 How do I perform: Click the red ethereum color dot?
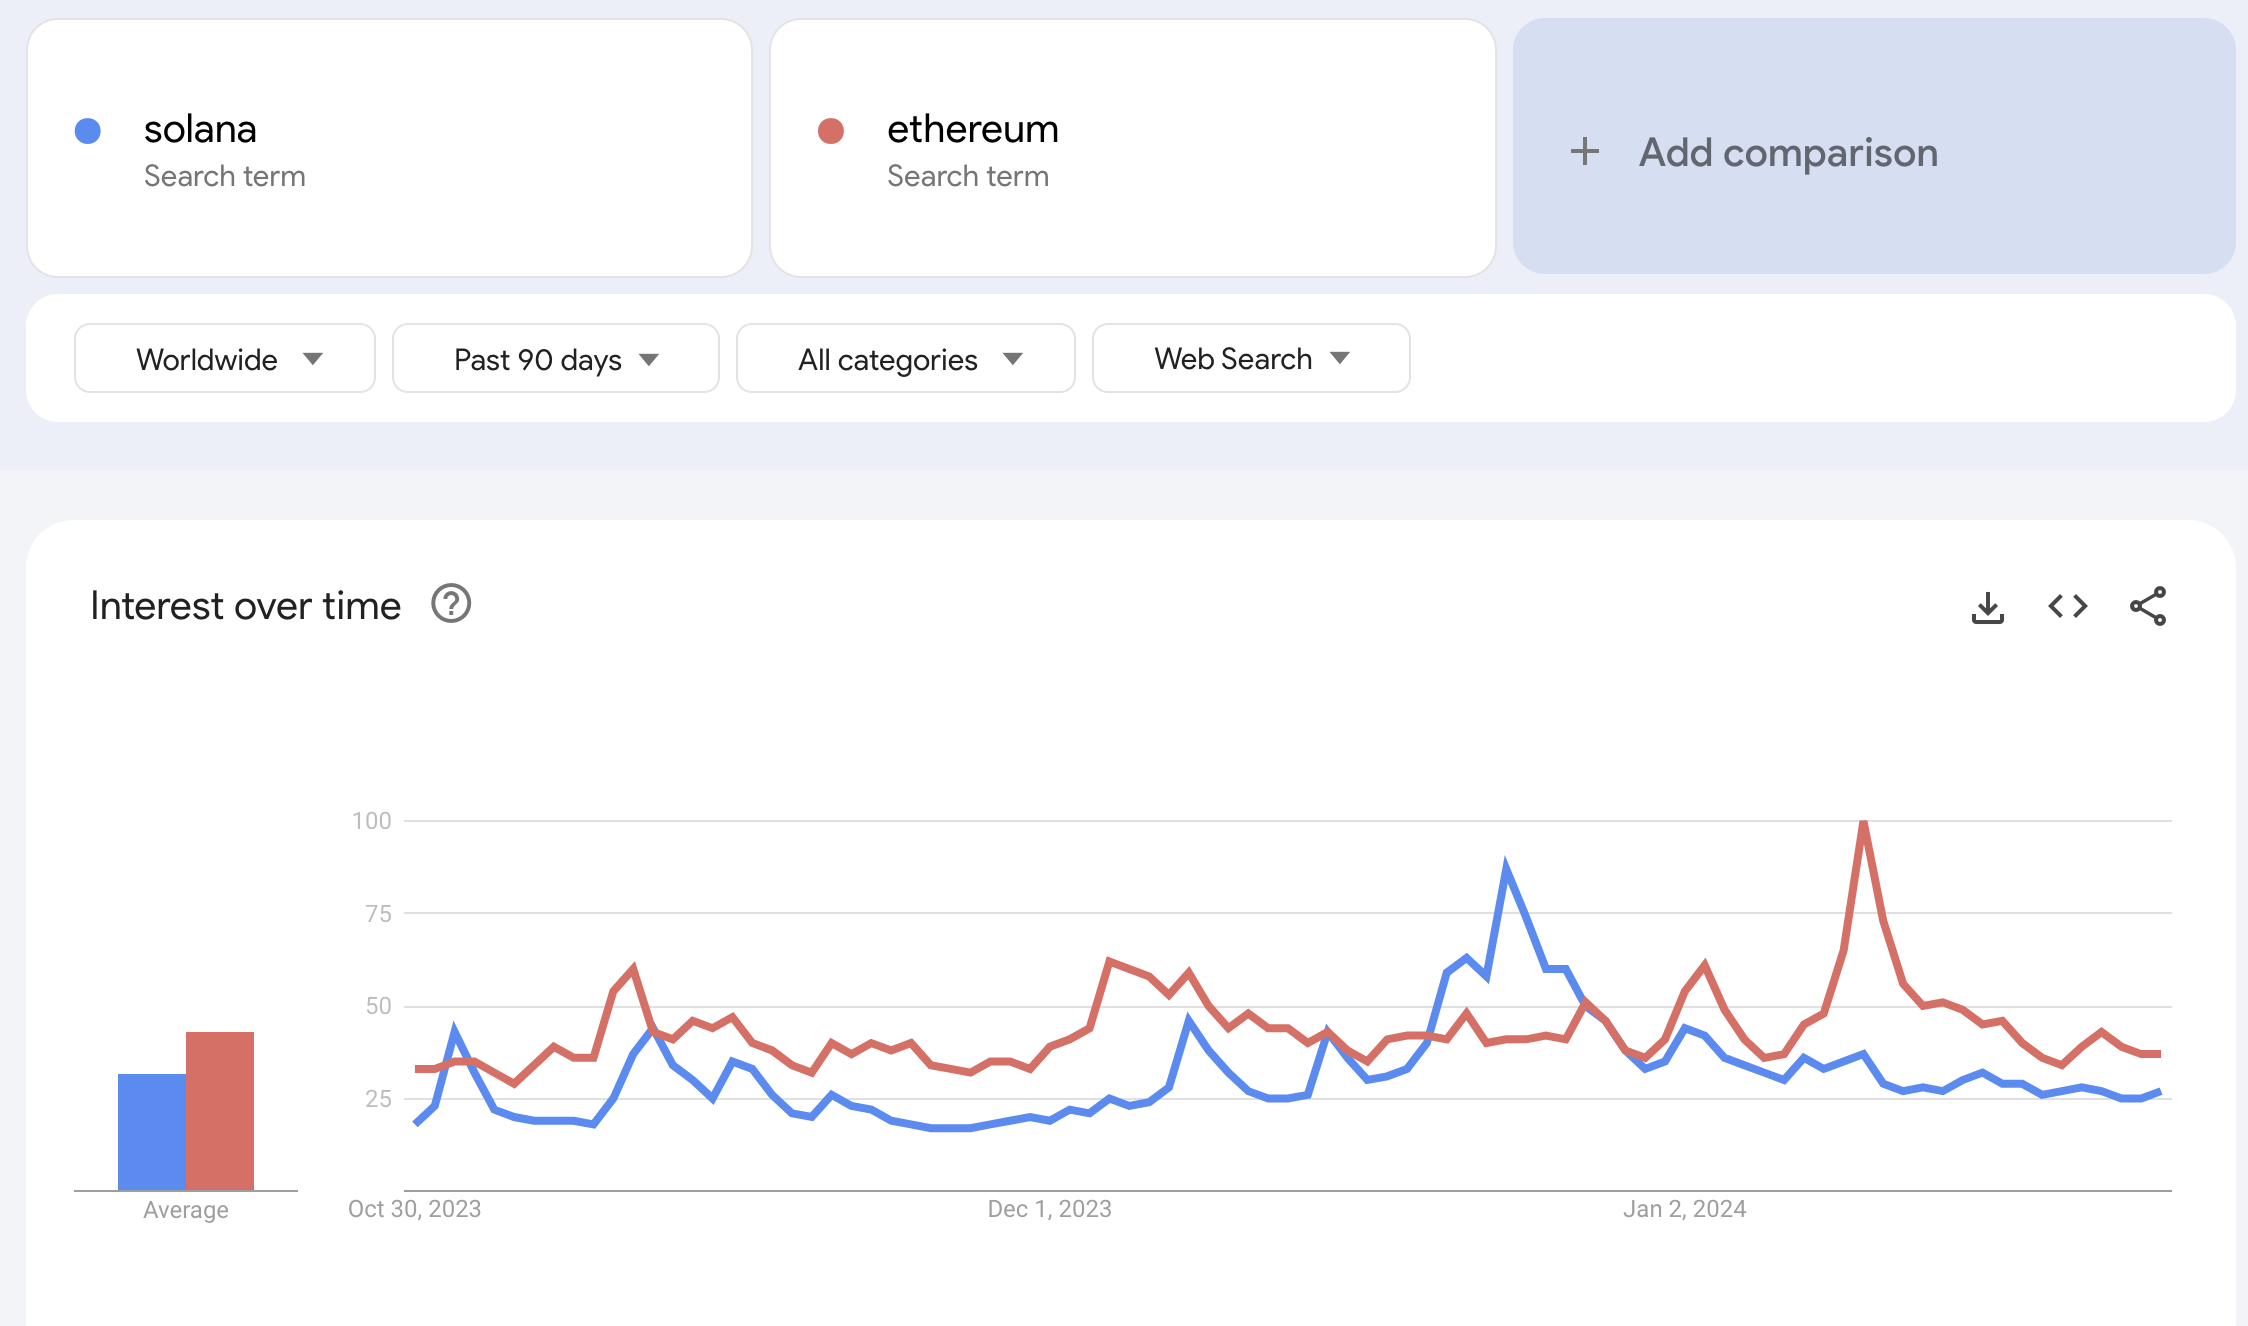tap(831, 131)
